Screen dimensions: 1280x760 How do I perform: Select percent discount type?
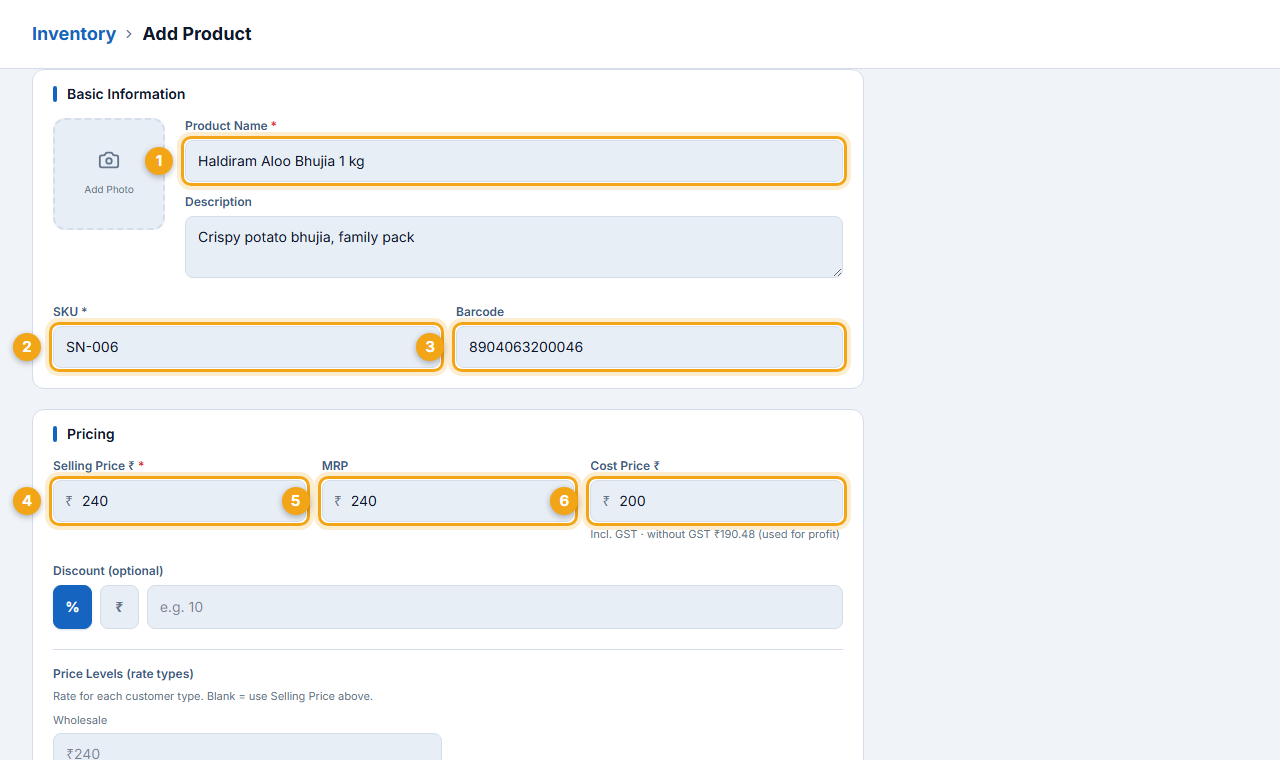[x=72, y=607]
